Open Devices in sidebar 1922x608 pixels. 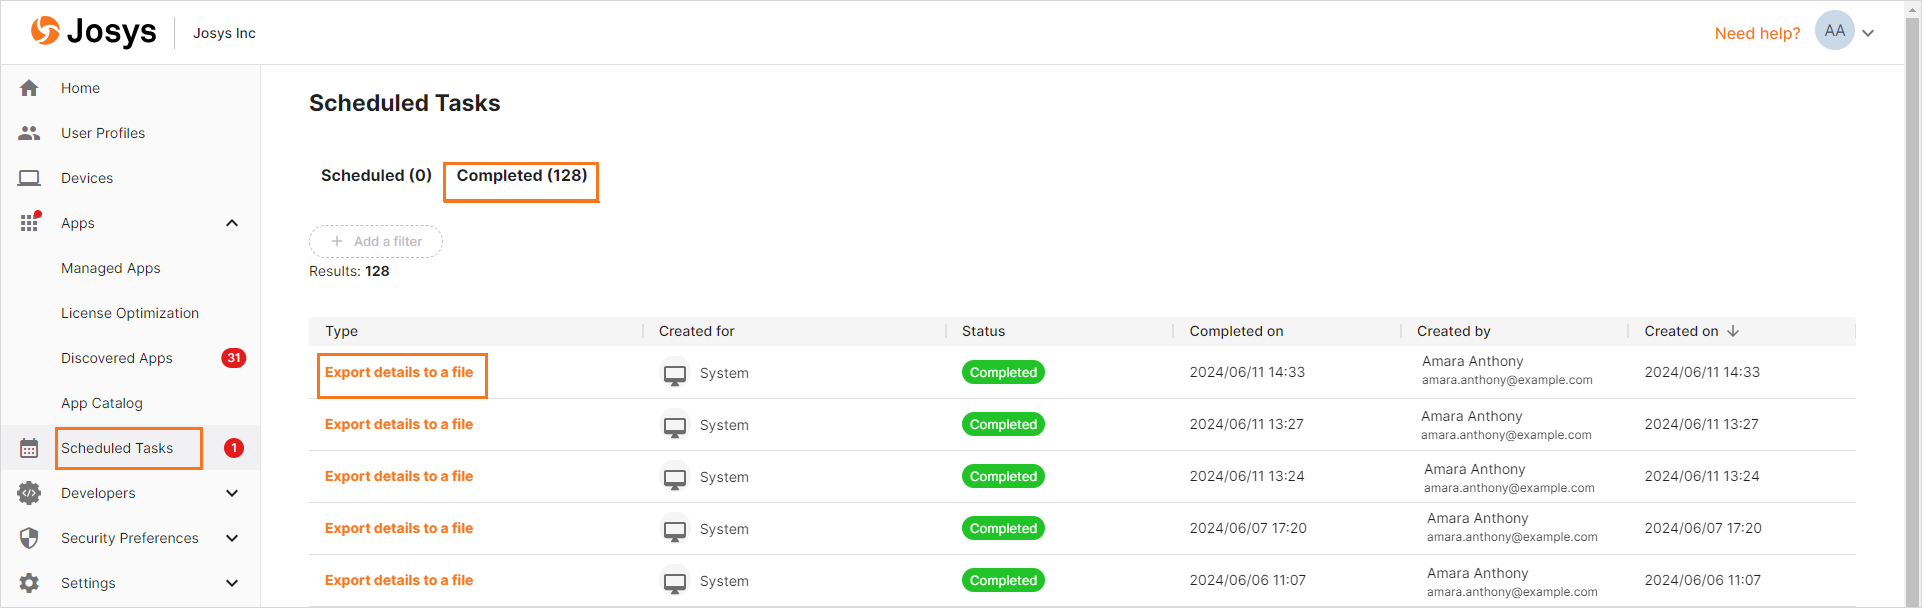(87, 178)
